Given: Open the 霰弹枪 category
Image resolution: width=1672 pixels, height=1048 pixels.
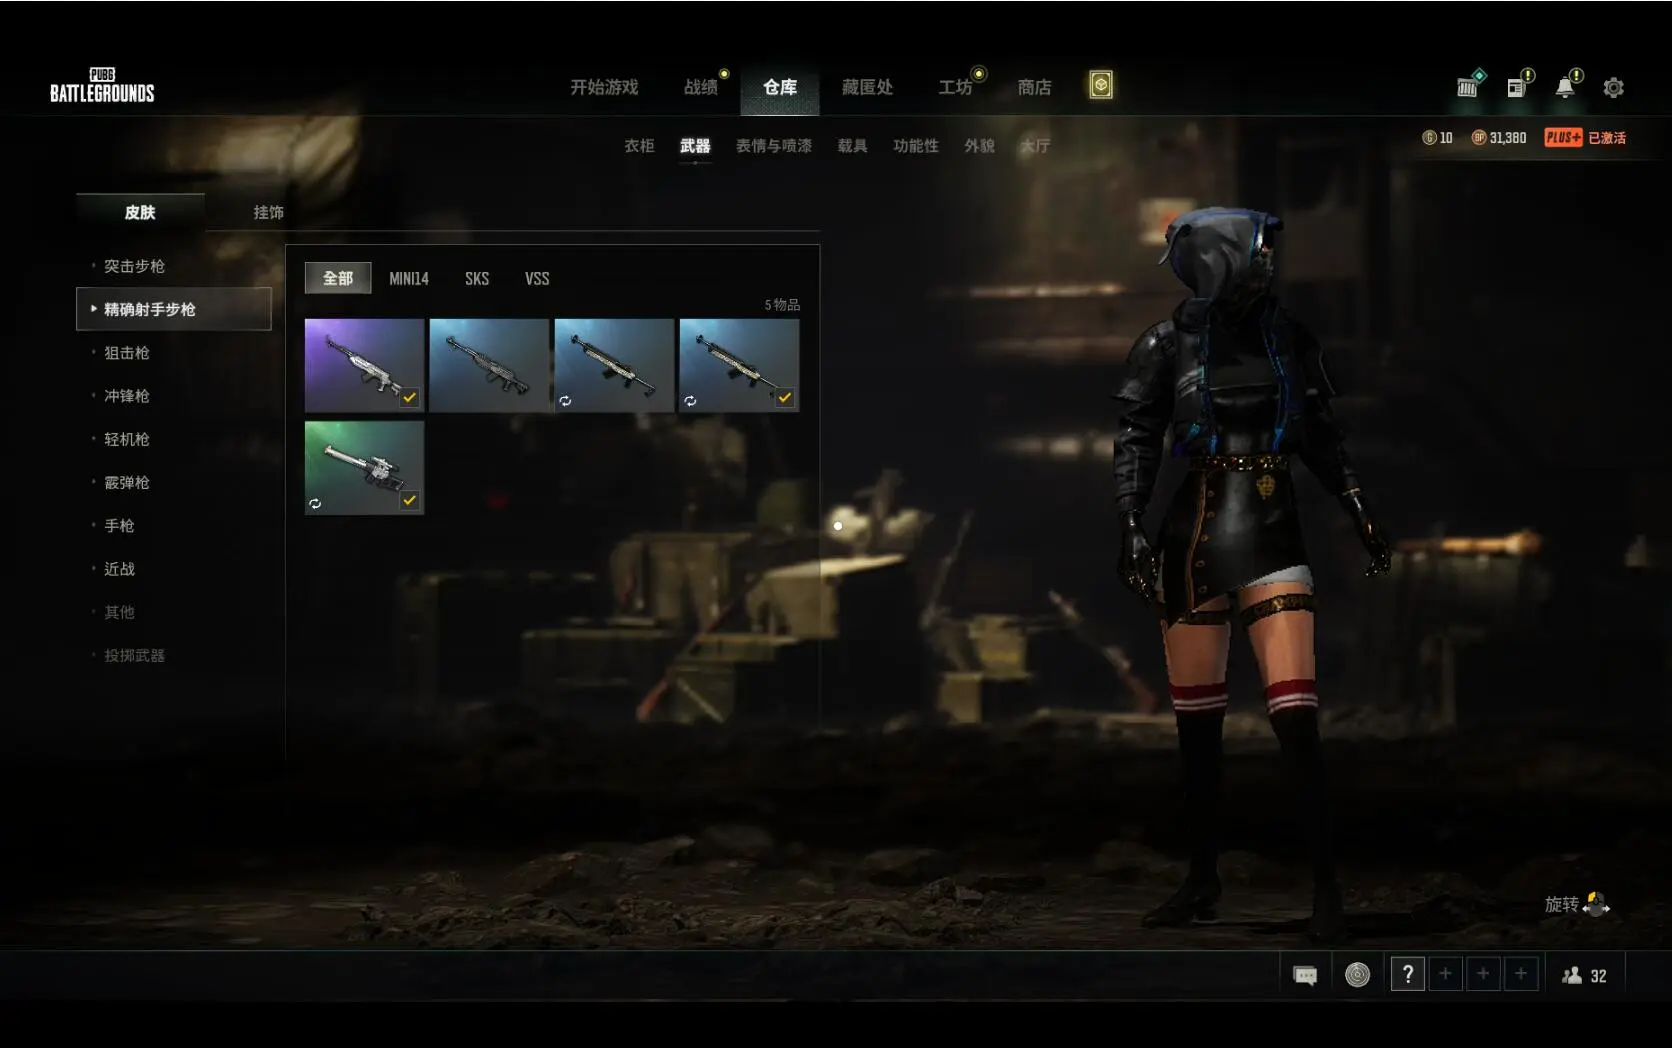Looking at the screenshot, I should pos(126,482).
